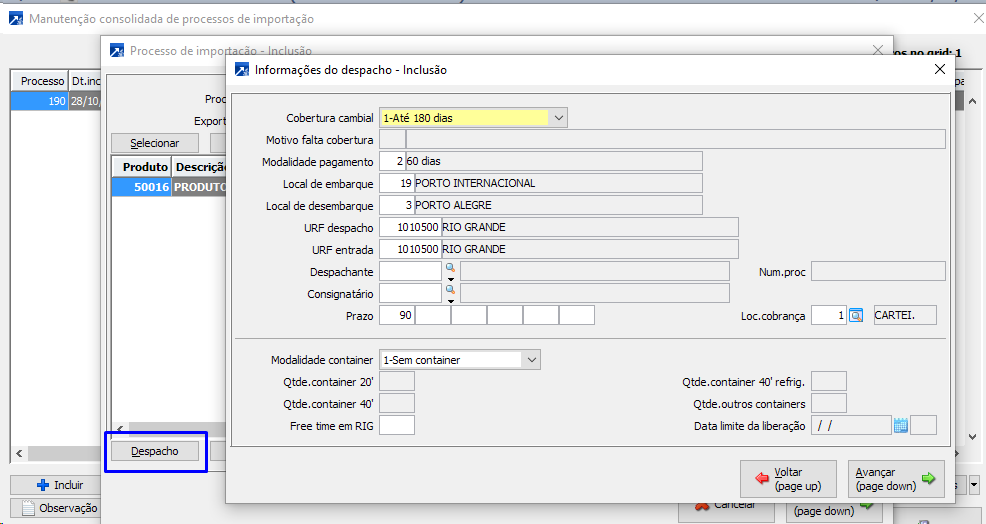Click the Despachante code input field
This screenshot has height=524, width=986.
click(x=410, y=272)
